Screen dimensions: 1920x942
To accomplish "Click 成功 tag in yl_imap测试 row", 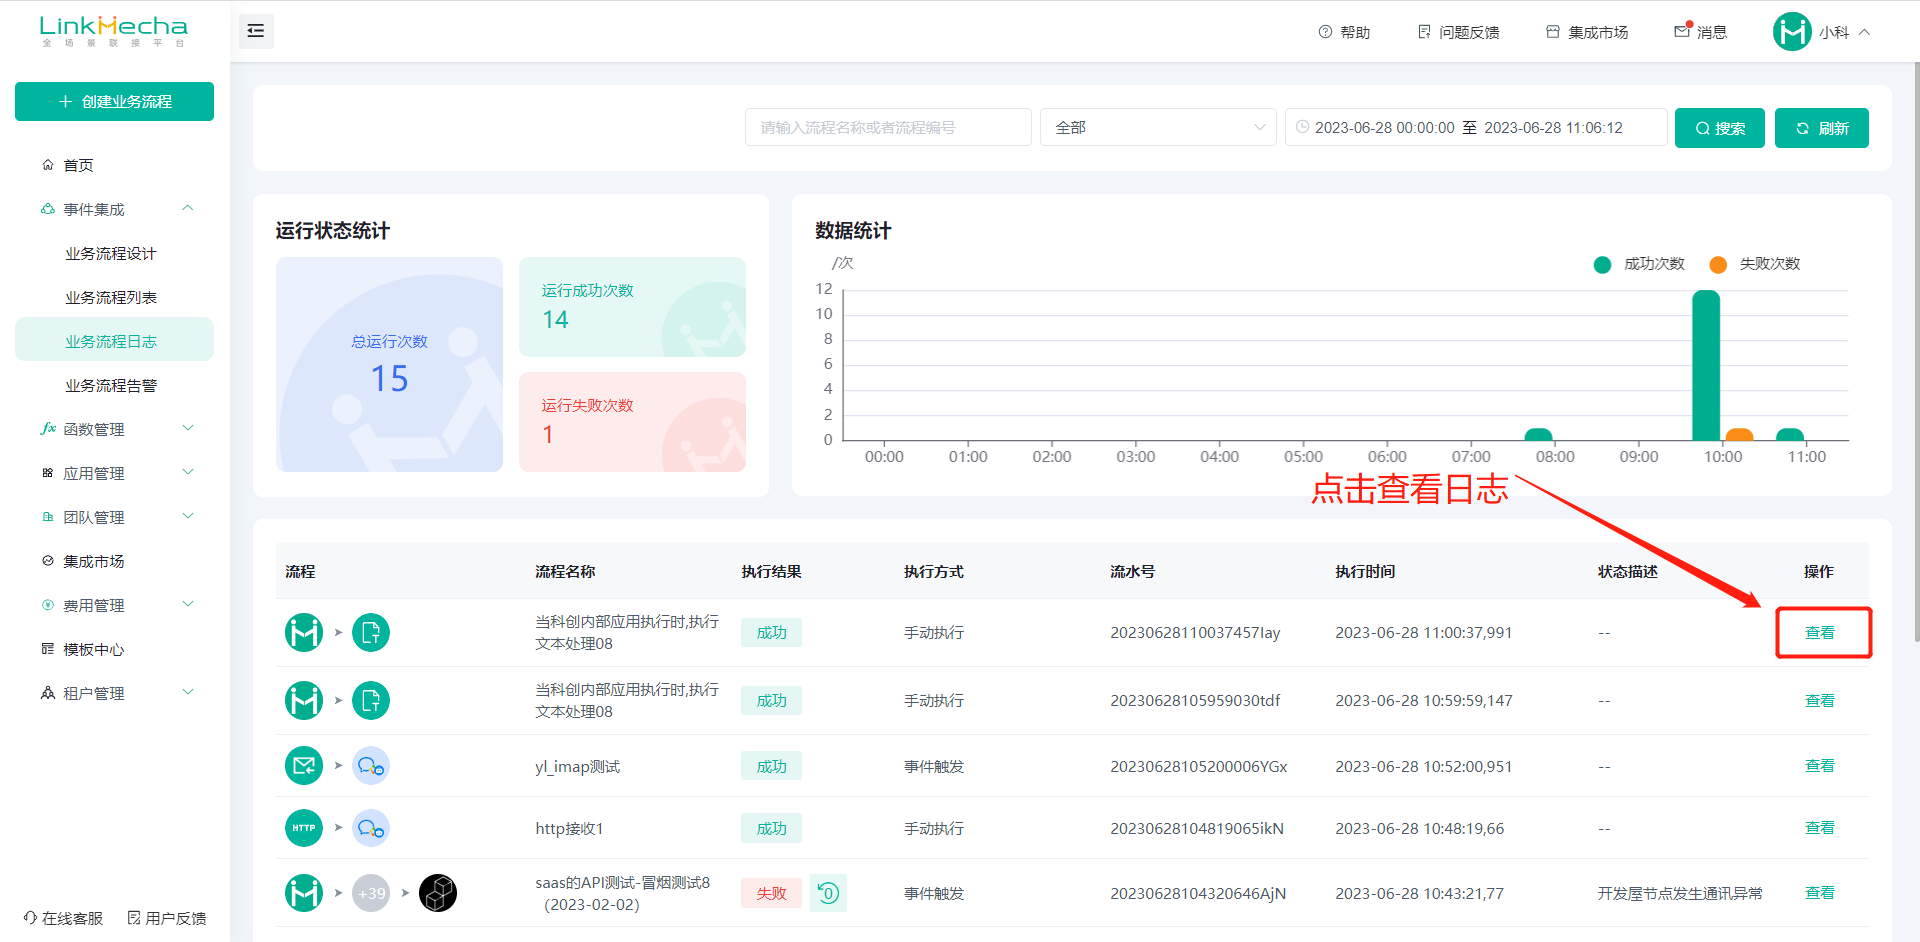I will coord(771,766).
